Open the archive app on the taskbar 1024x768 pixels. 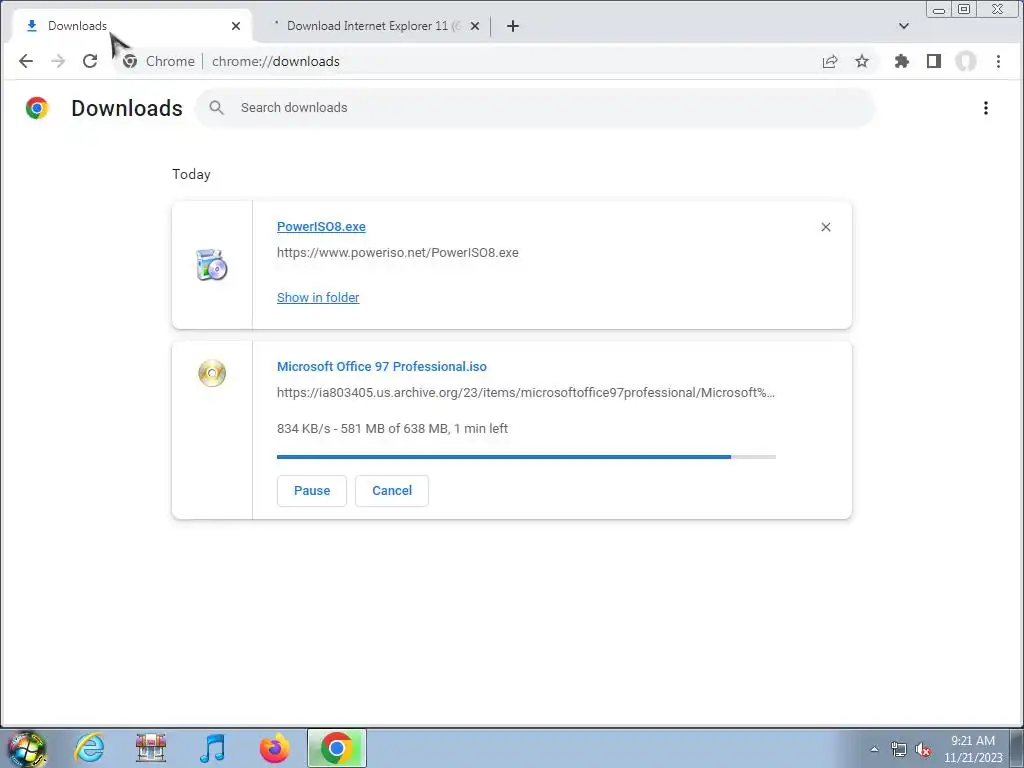[x=151, y=748]
